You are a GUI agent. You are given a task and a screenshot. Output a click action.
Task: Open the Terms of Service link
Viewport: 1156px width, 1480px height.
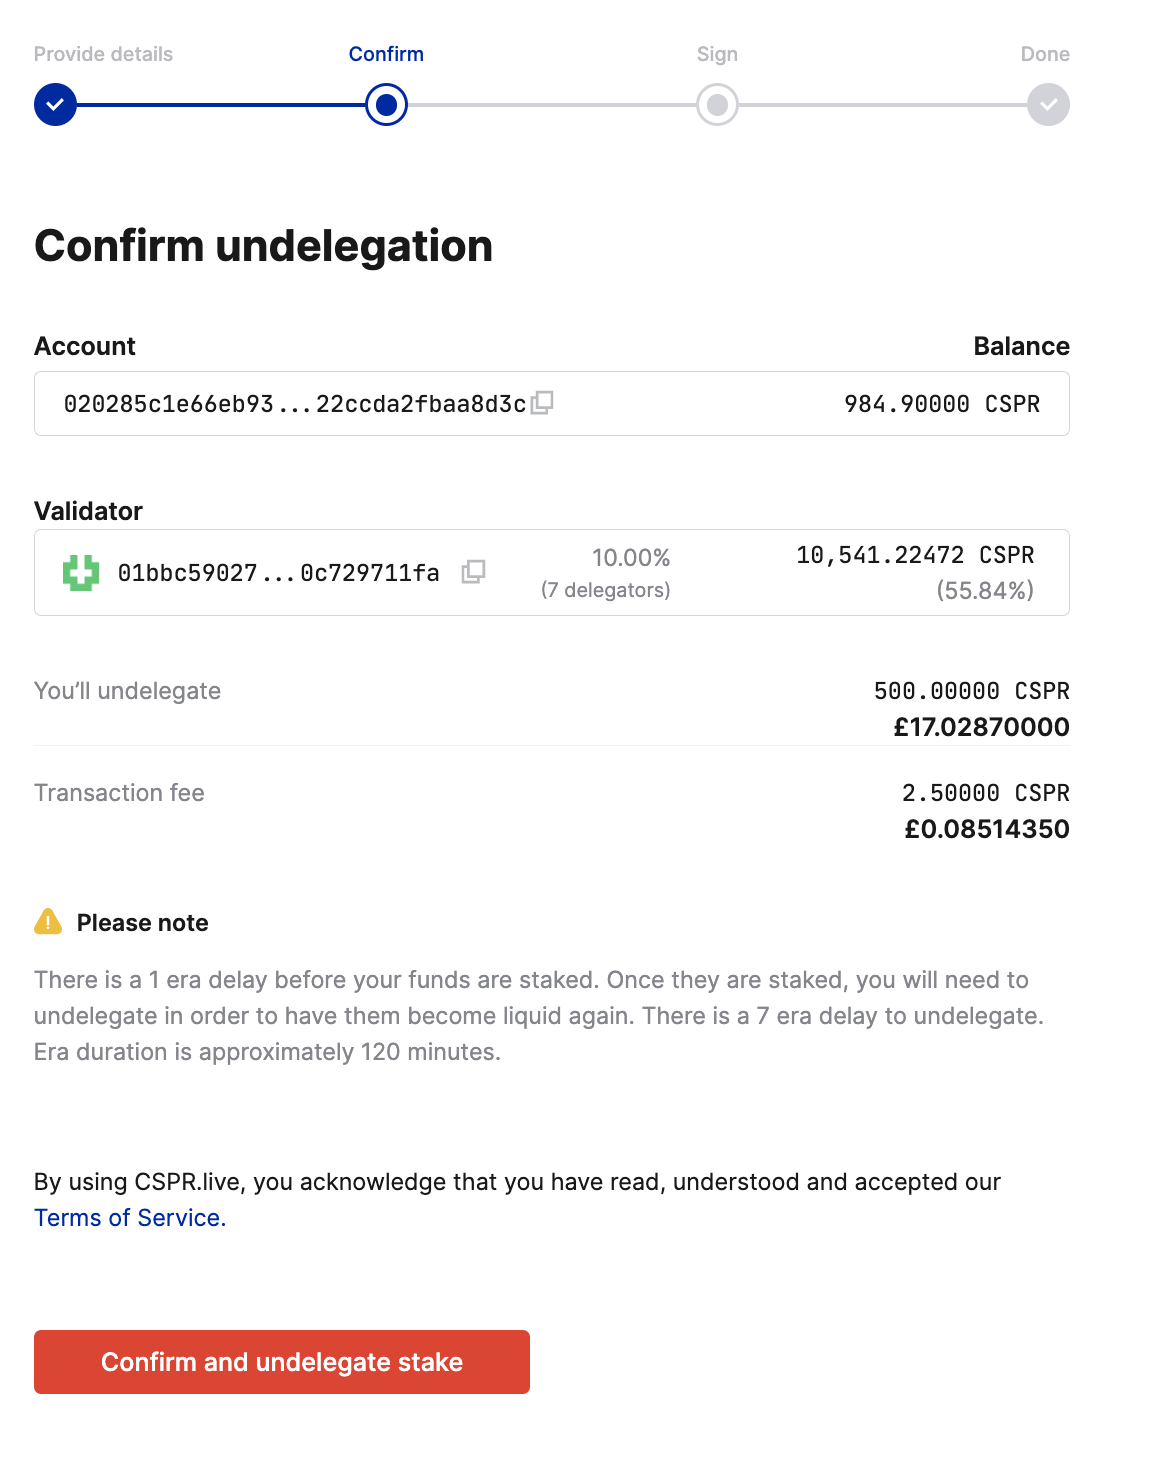(128, 1217)
